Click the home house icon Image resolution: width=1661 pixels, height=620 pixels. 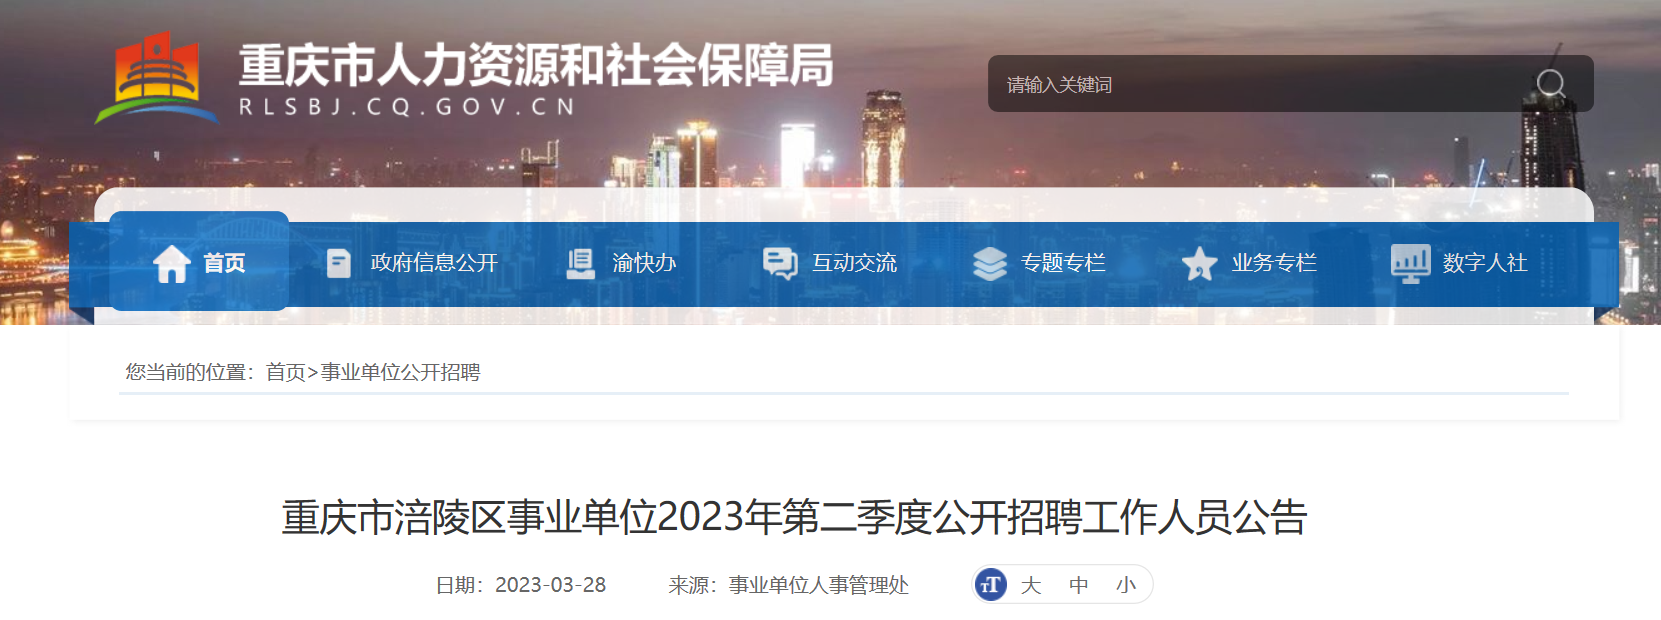tap(171, 263)
